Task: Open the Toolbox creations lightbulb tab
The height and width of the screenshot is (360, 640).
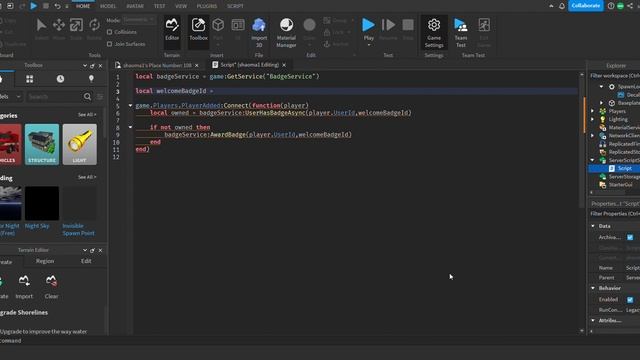Action: coord(91,79)
